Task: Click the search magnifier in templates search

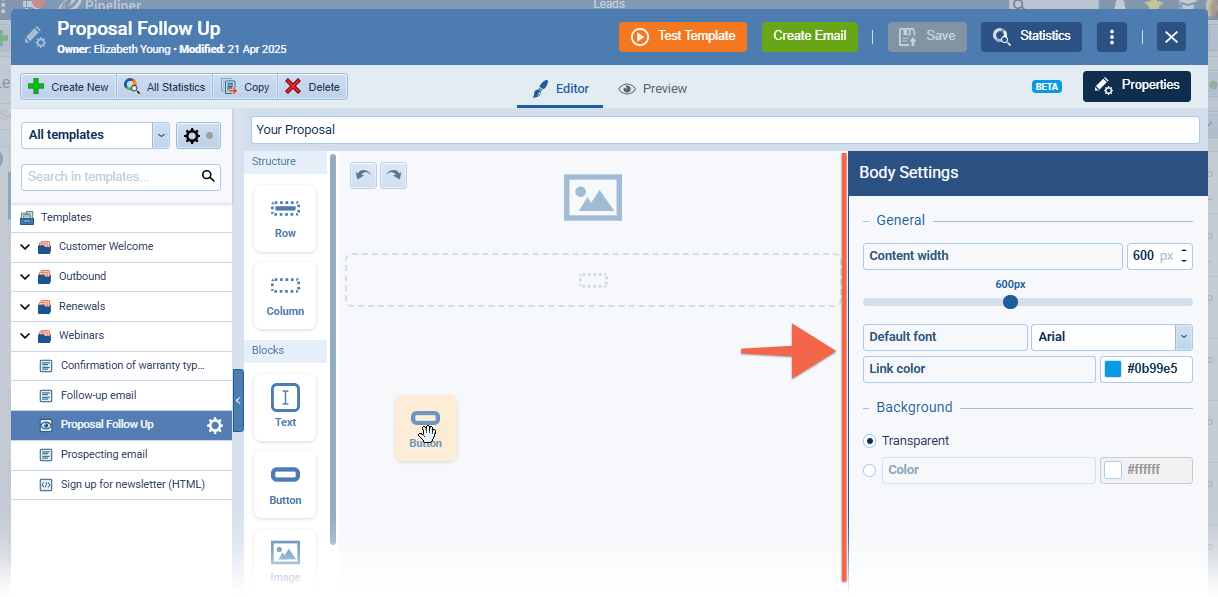Action: click(208, 177)
